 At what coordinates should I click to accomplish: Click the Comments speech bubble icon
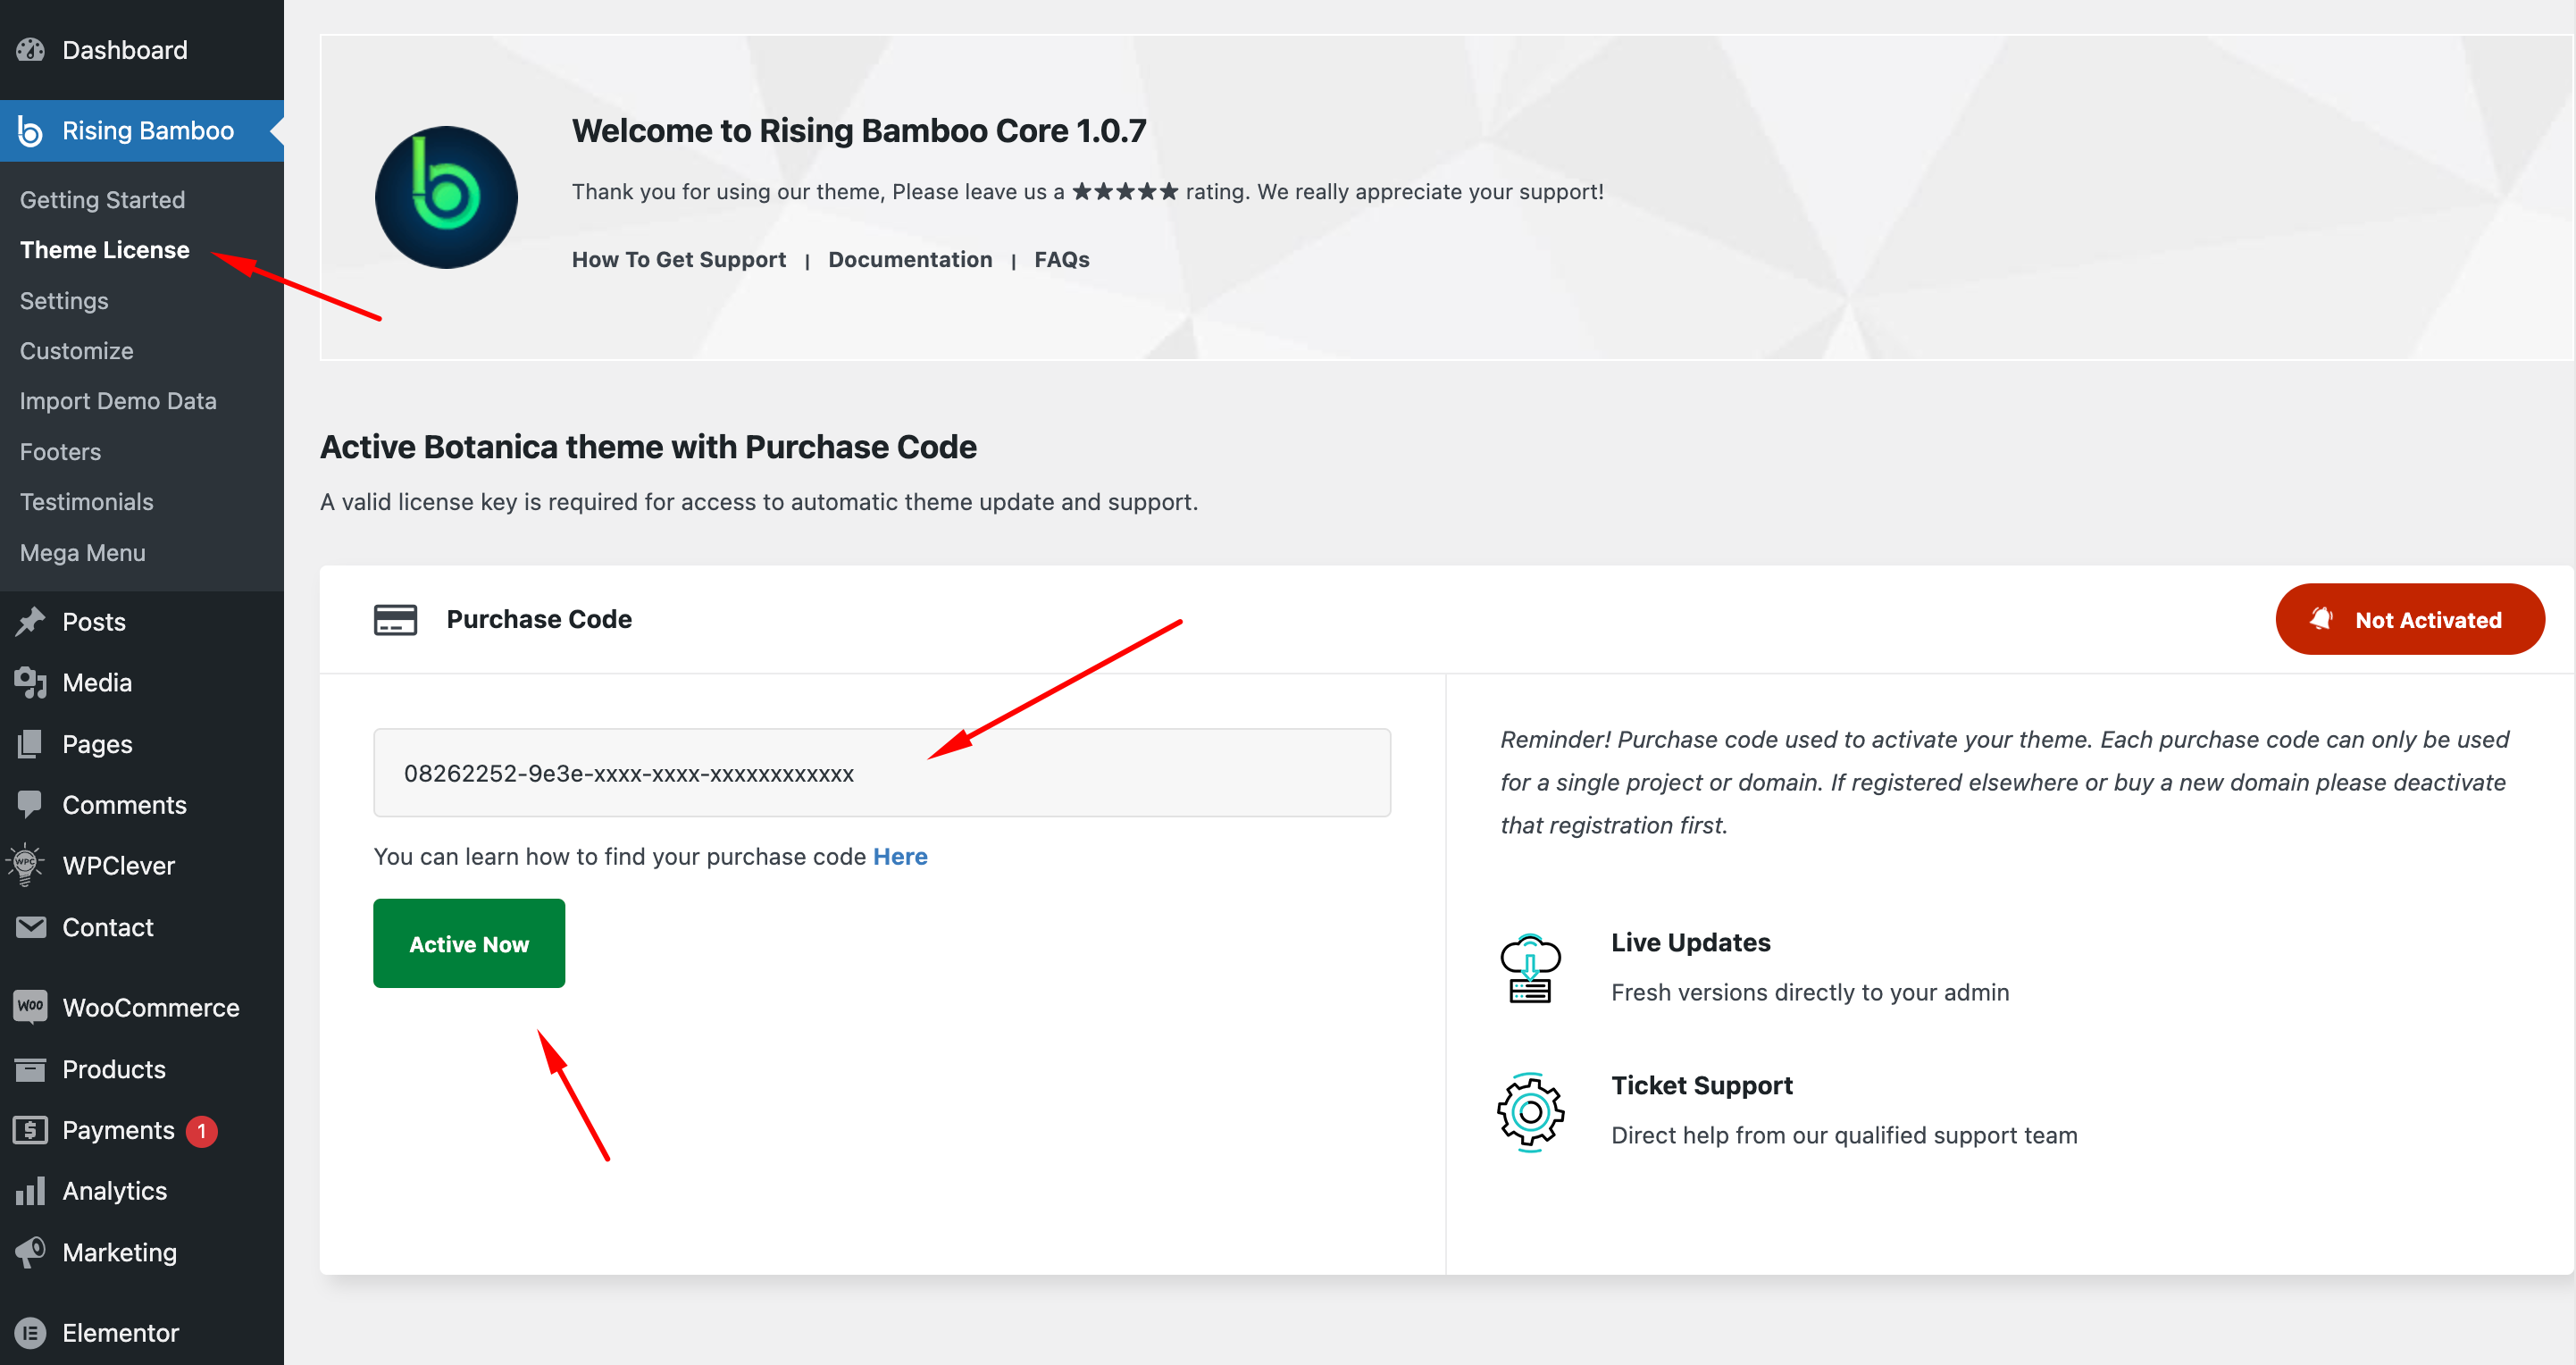30,805
